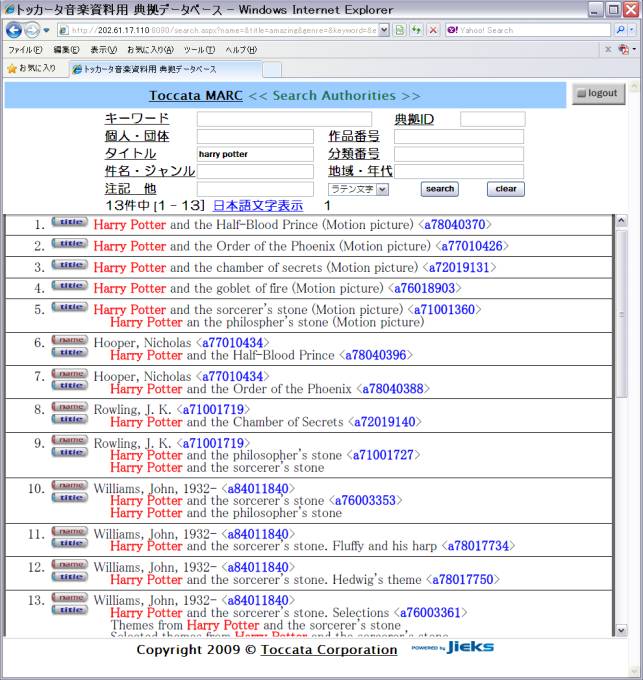Open a new blank browser tab
The image size is (643, 680).
[x=272, y=70]
